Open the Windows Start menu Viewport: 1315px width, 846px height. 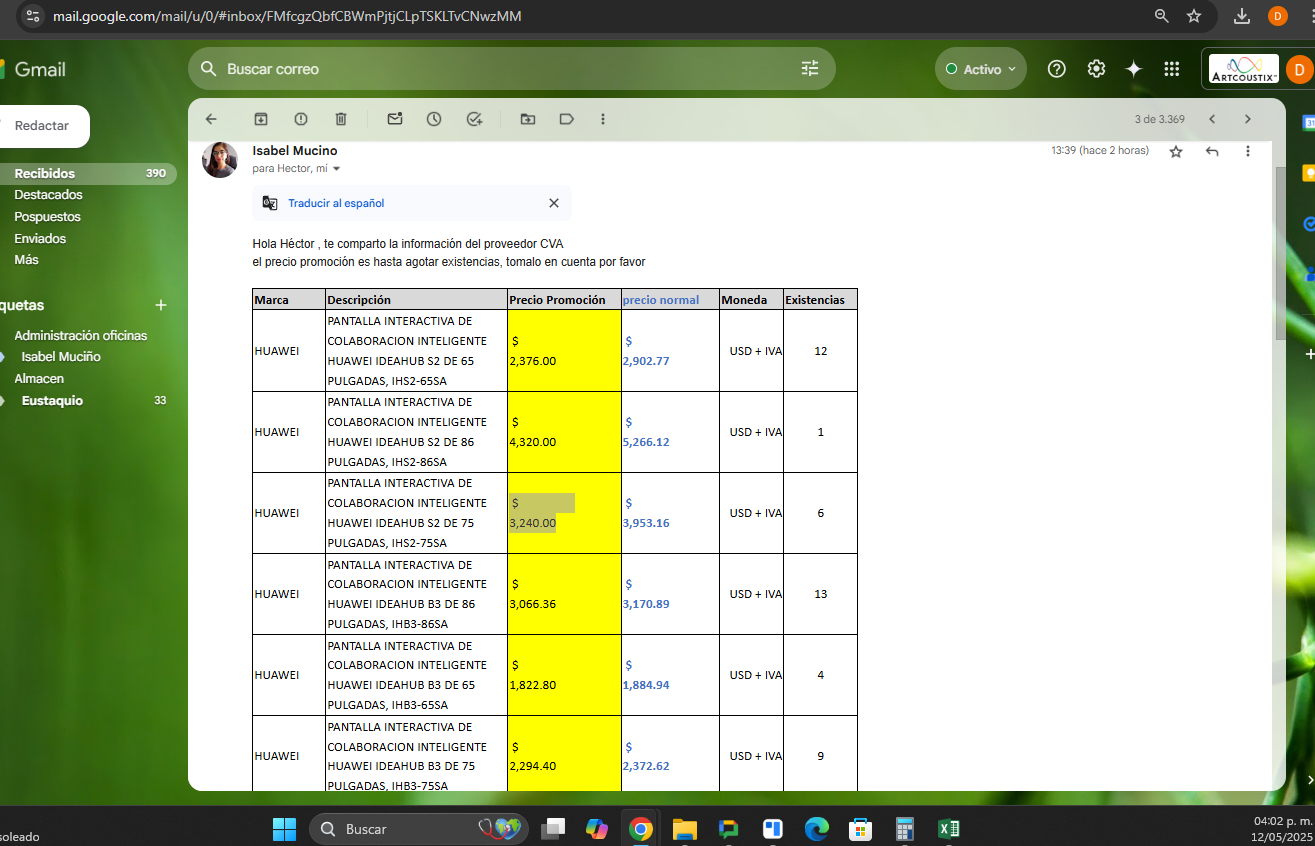click(284, 829)
